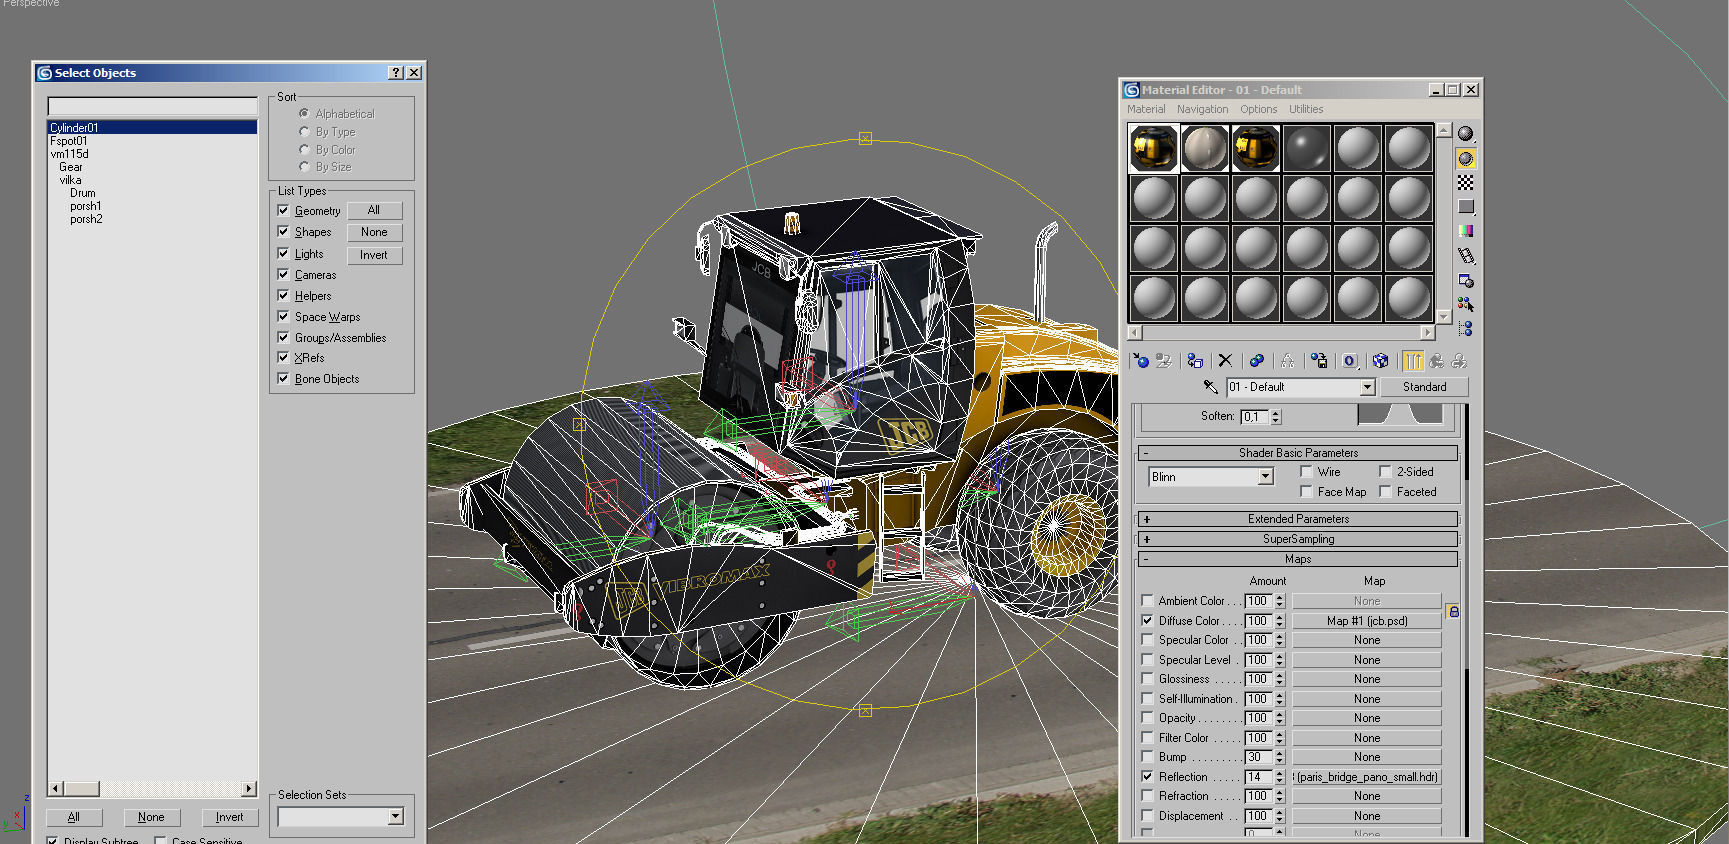
Task: Expand SuperSampling rollout
Action: (x=1298, y=539)
